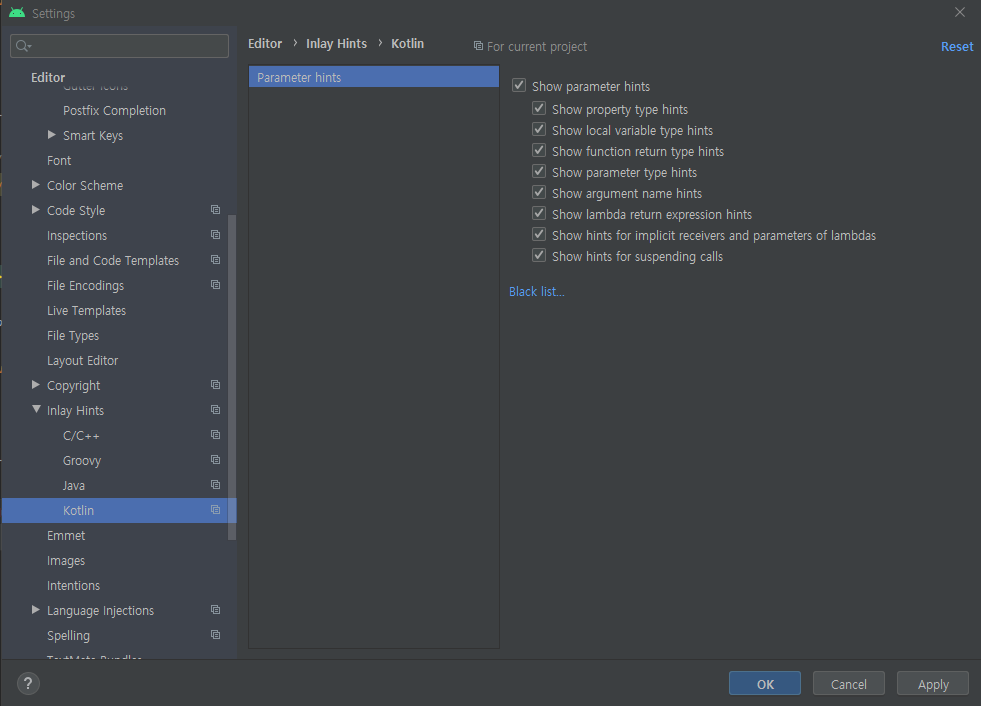Open the Black list... link
This screenshot has width=981, height=706.
(537, 292)
